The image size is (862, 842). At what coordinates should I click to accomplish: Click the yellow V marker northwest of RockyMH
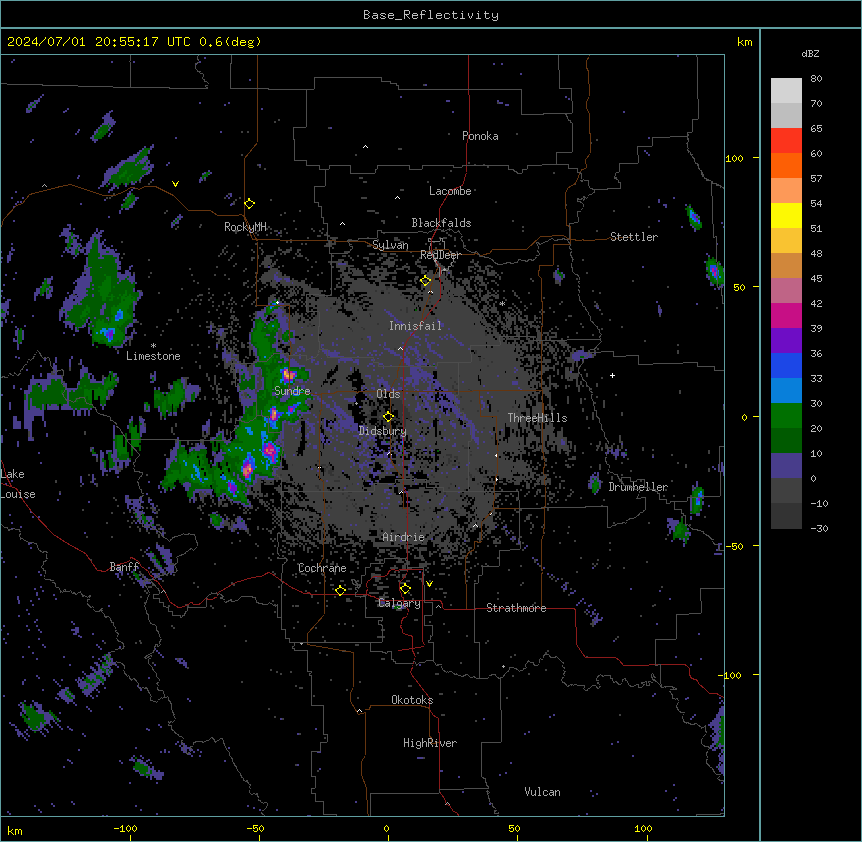pos(175,184)
